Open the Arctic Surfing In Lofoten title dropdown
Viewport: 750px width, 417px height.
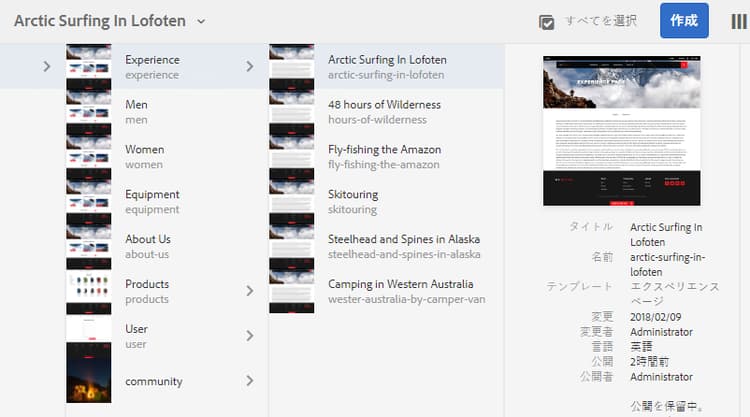coord(201,21)
